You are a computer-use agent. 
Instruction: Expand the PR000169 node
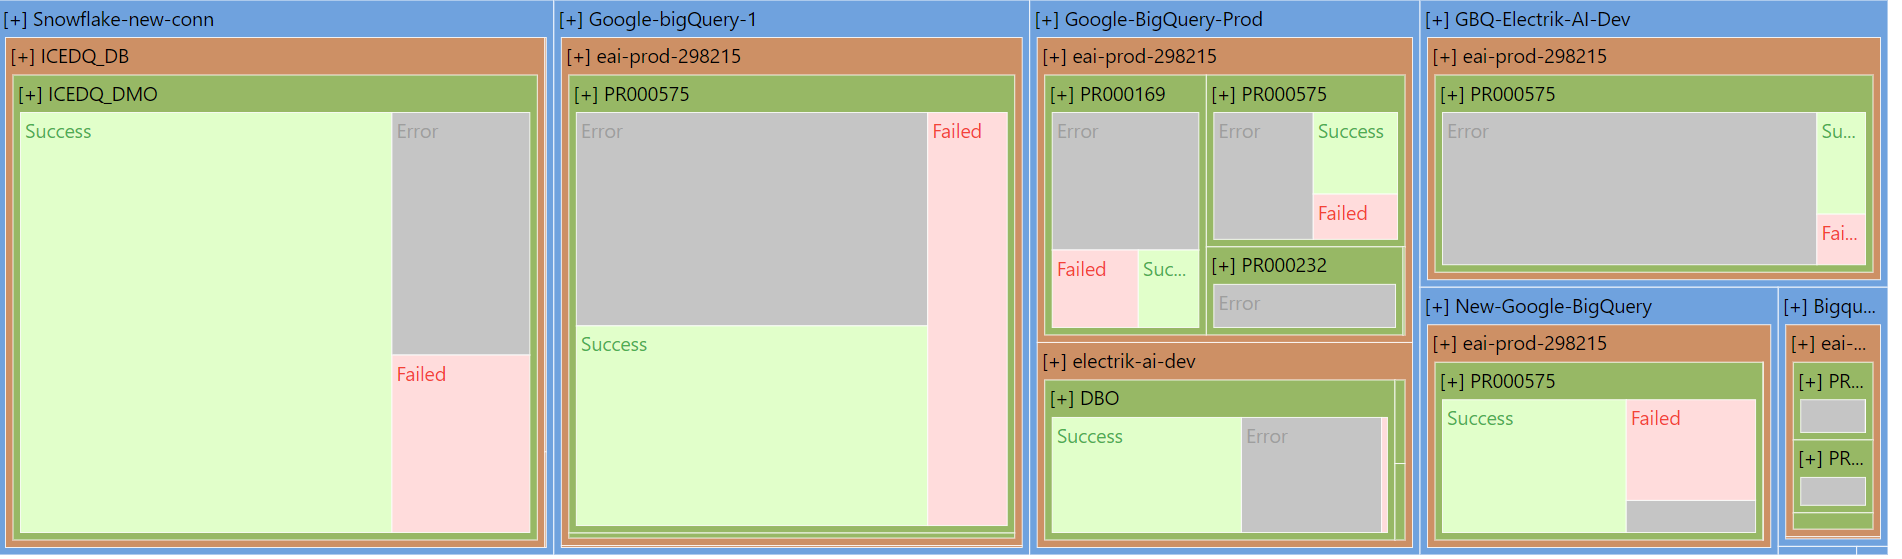1062,95
